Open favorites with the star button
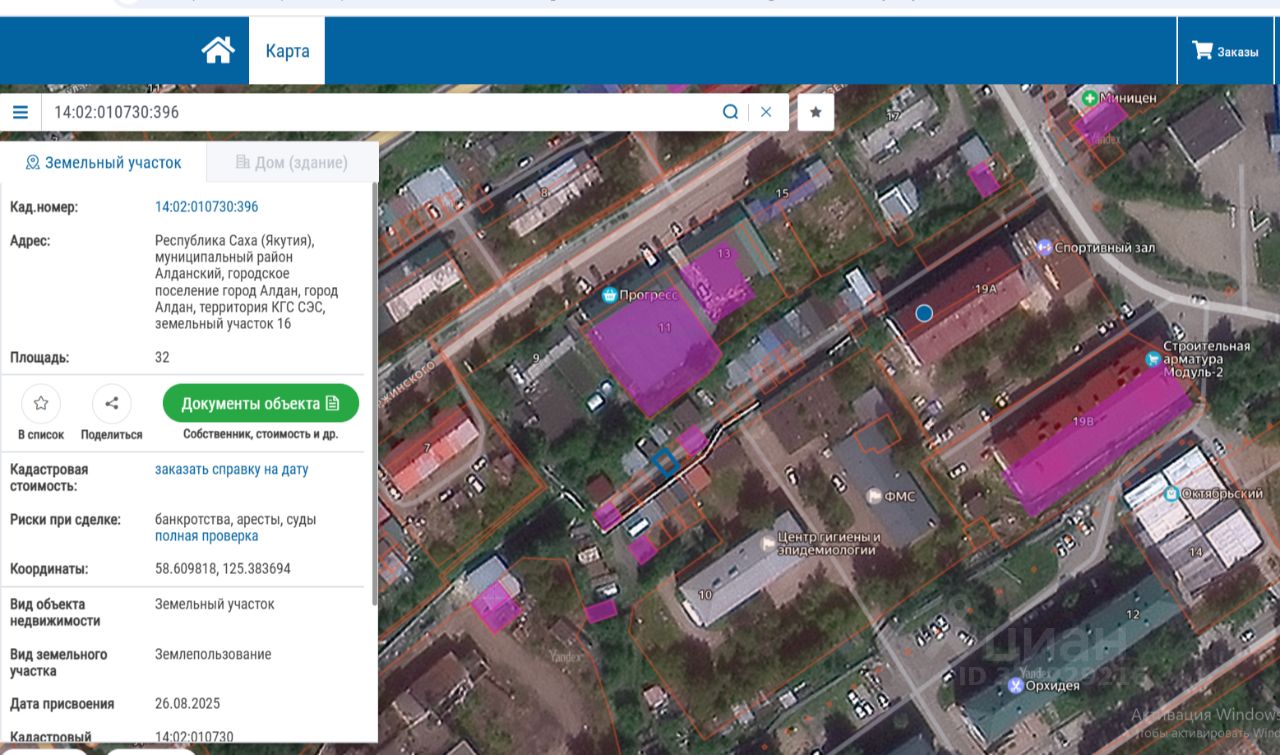1280x755 pixels. pos(816,112)
